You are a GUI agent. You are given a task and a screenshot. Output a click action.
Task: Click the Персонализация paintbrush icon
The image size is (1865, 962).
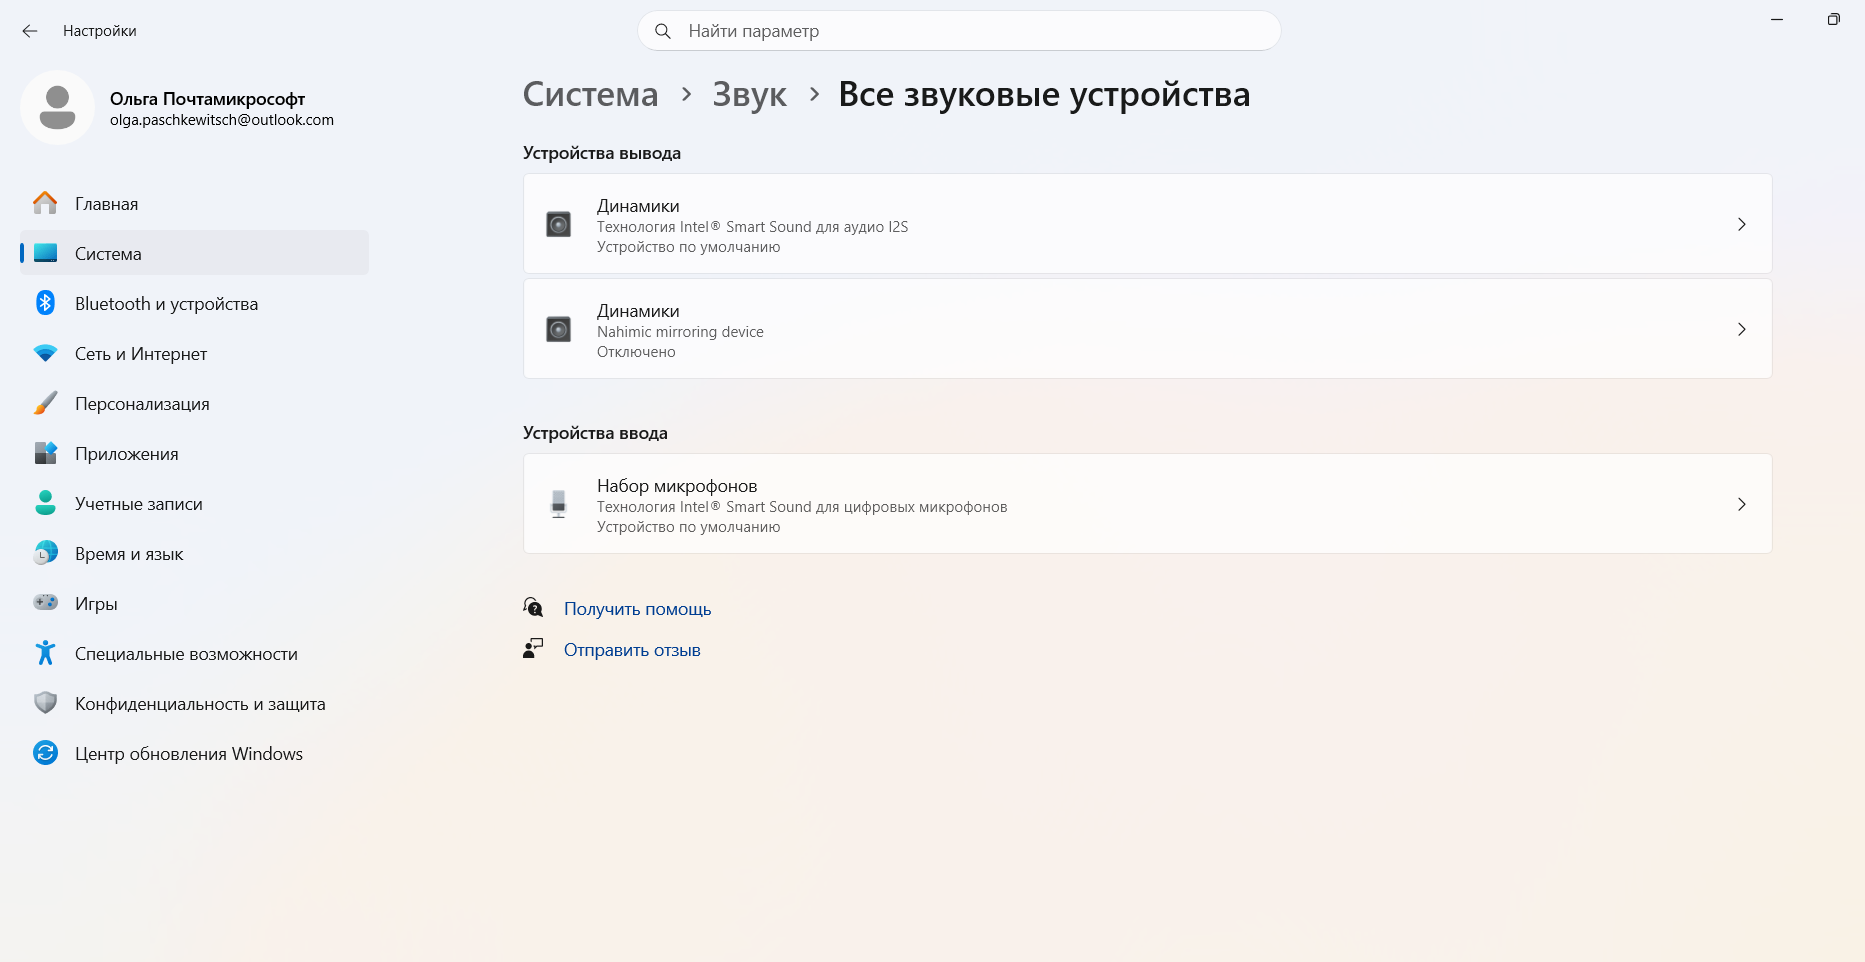click(x=45, y=403)
